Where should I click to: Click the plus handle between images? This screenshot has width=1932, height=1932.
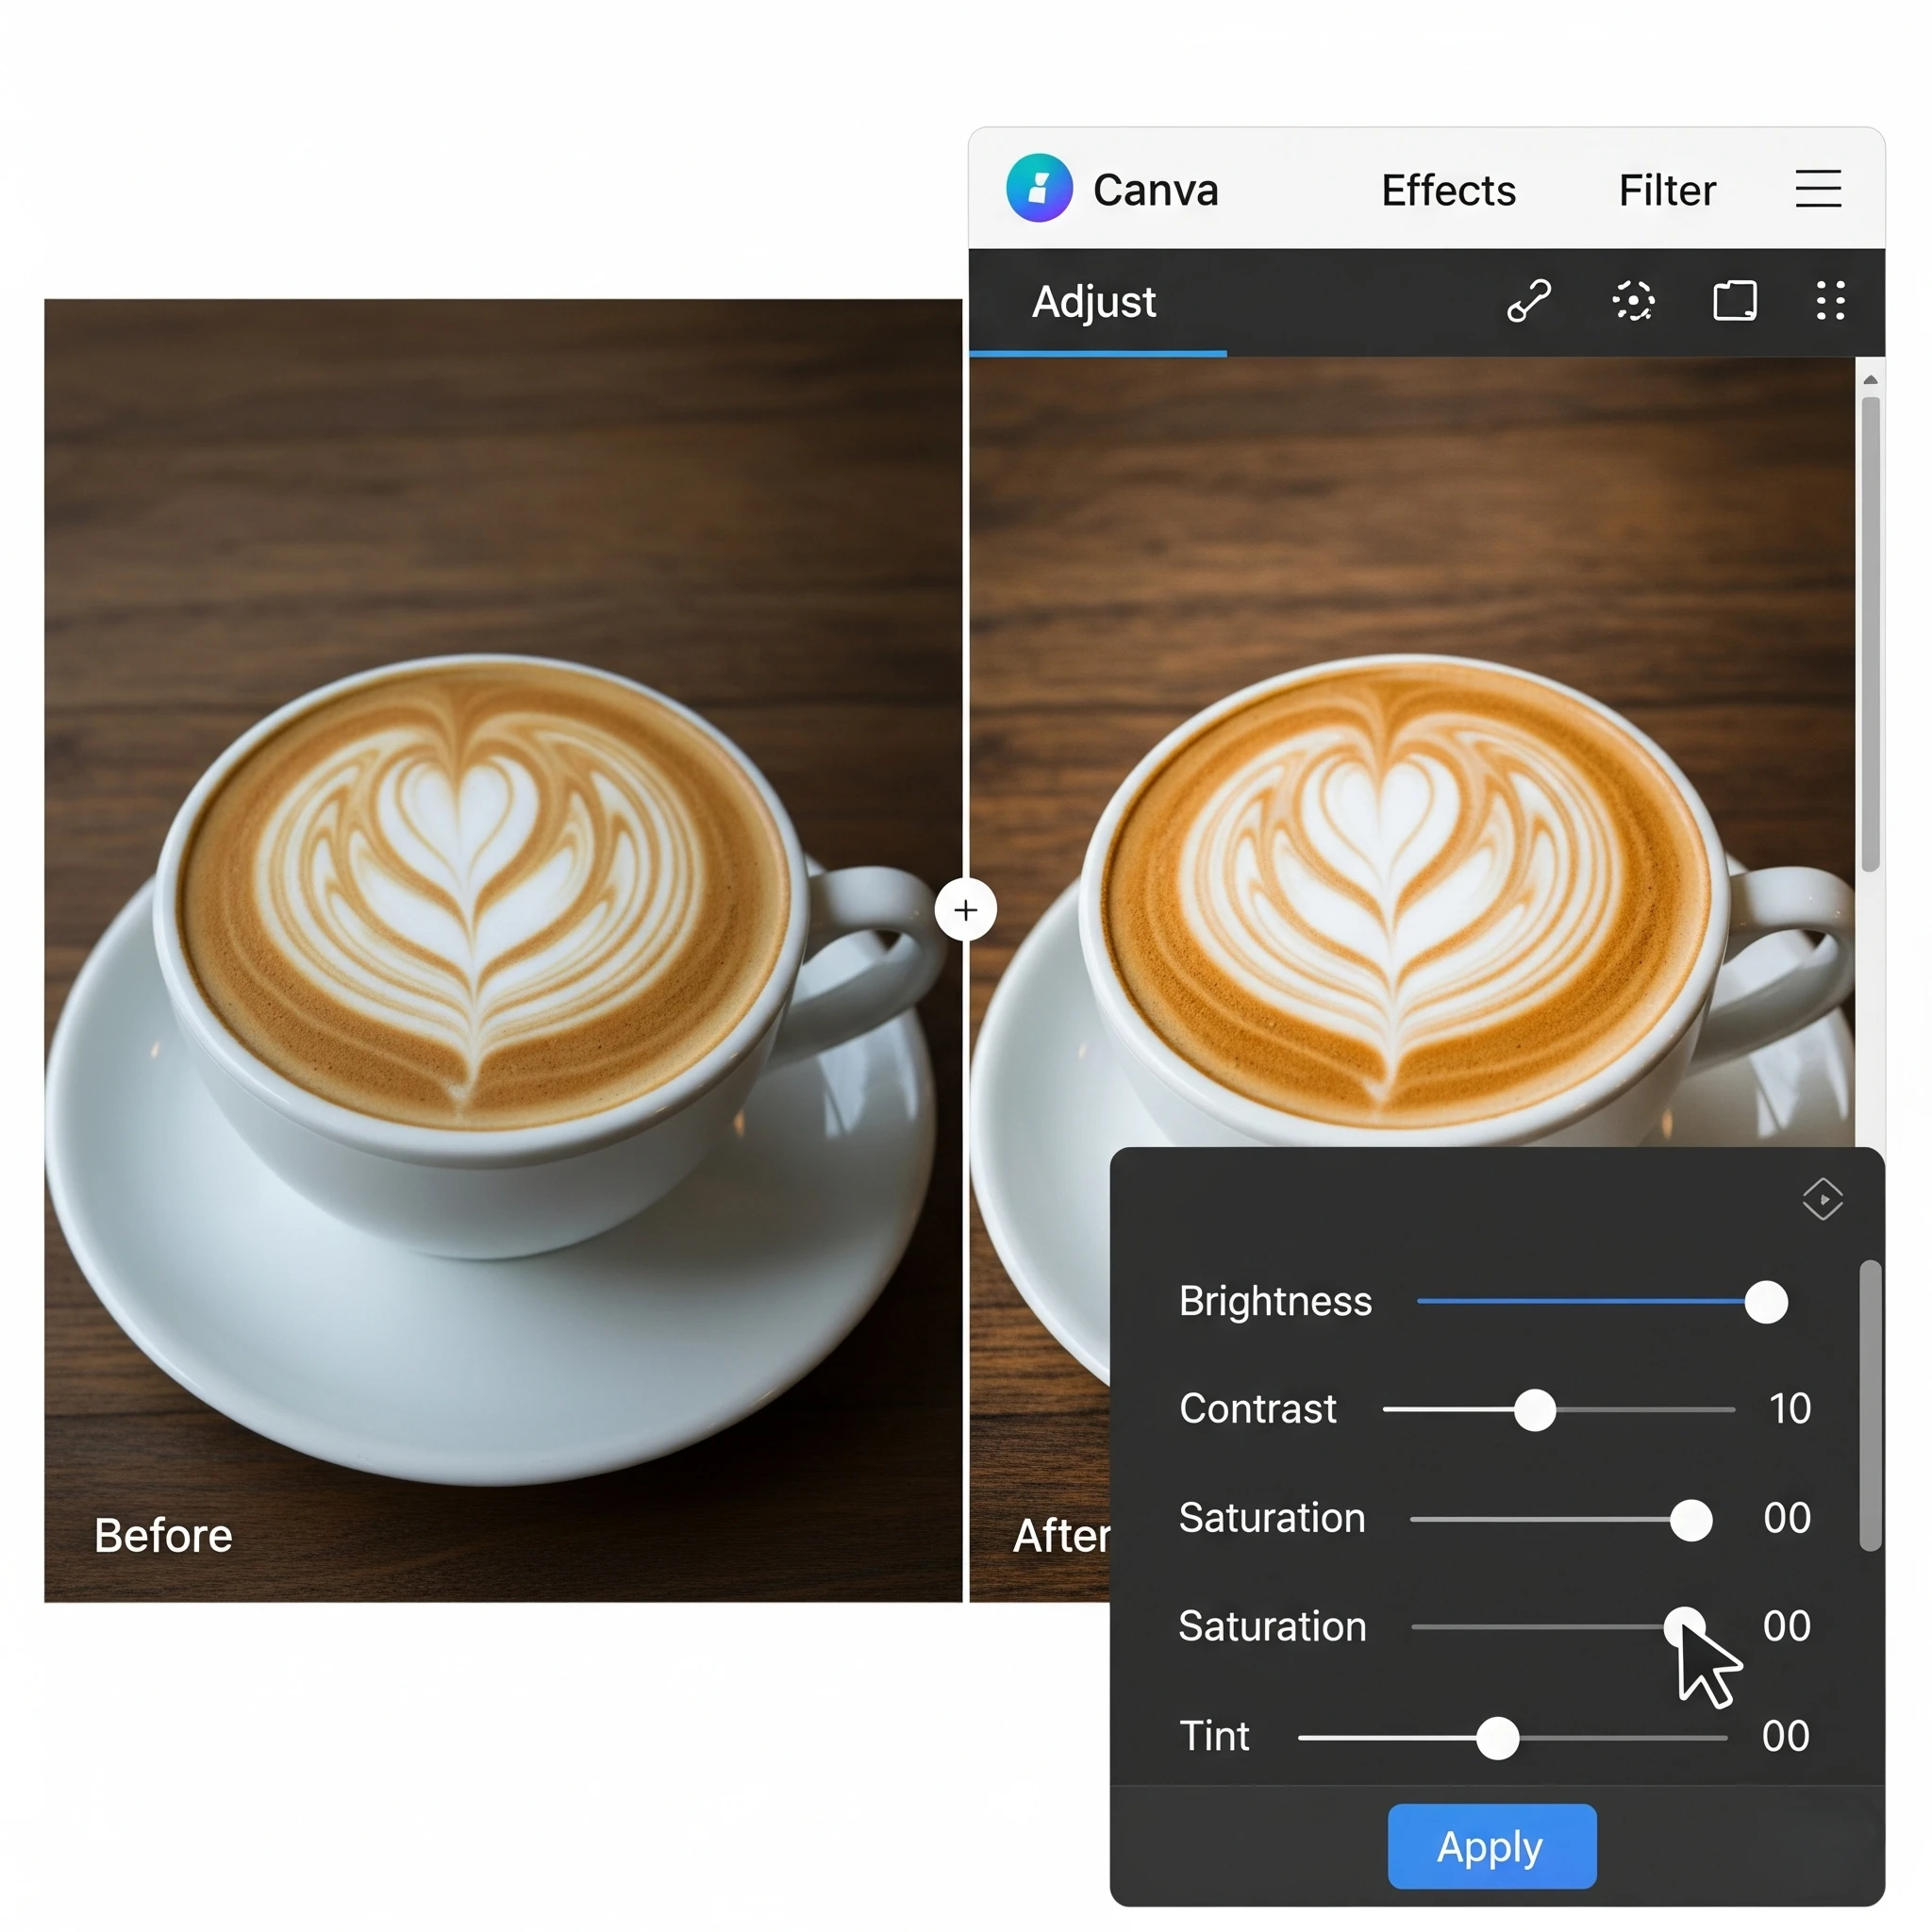click(965, 910)
